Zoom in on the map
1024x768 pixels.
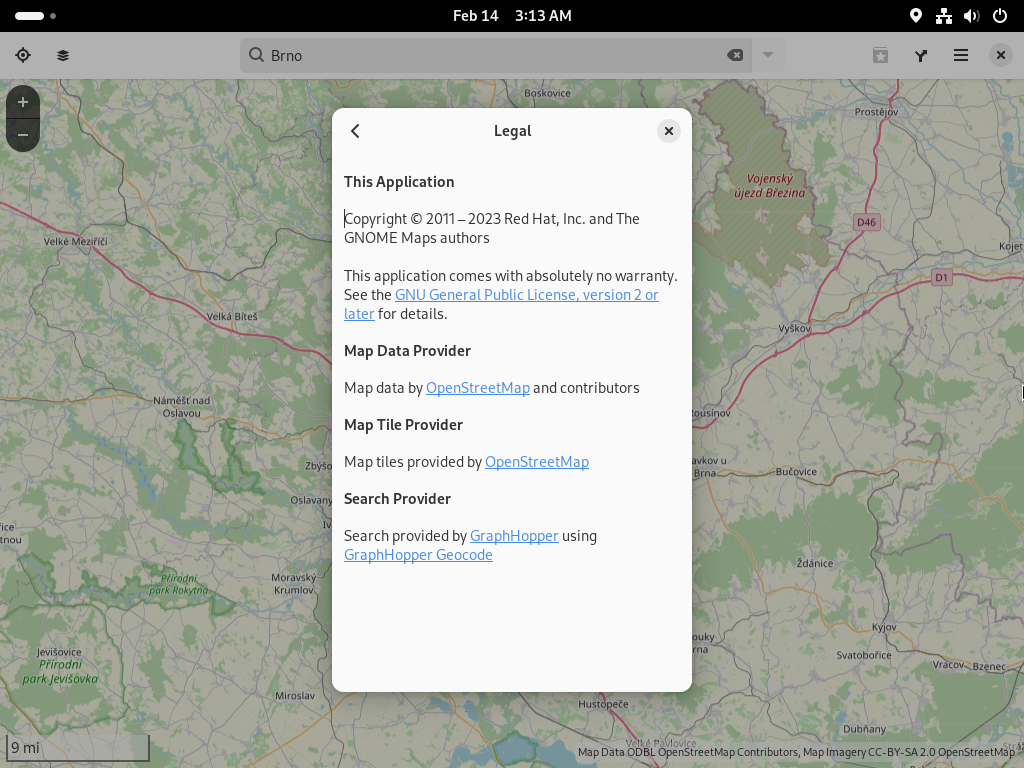(x=23, y=102)
